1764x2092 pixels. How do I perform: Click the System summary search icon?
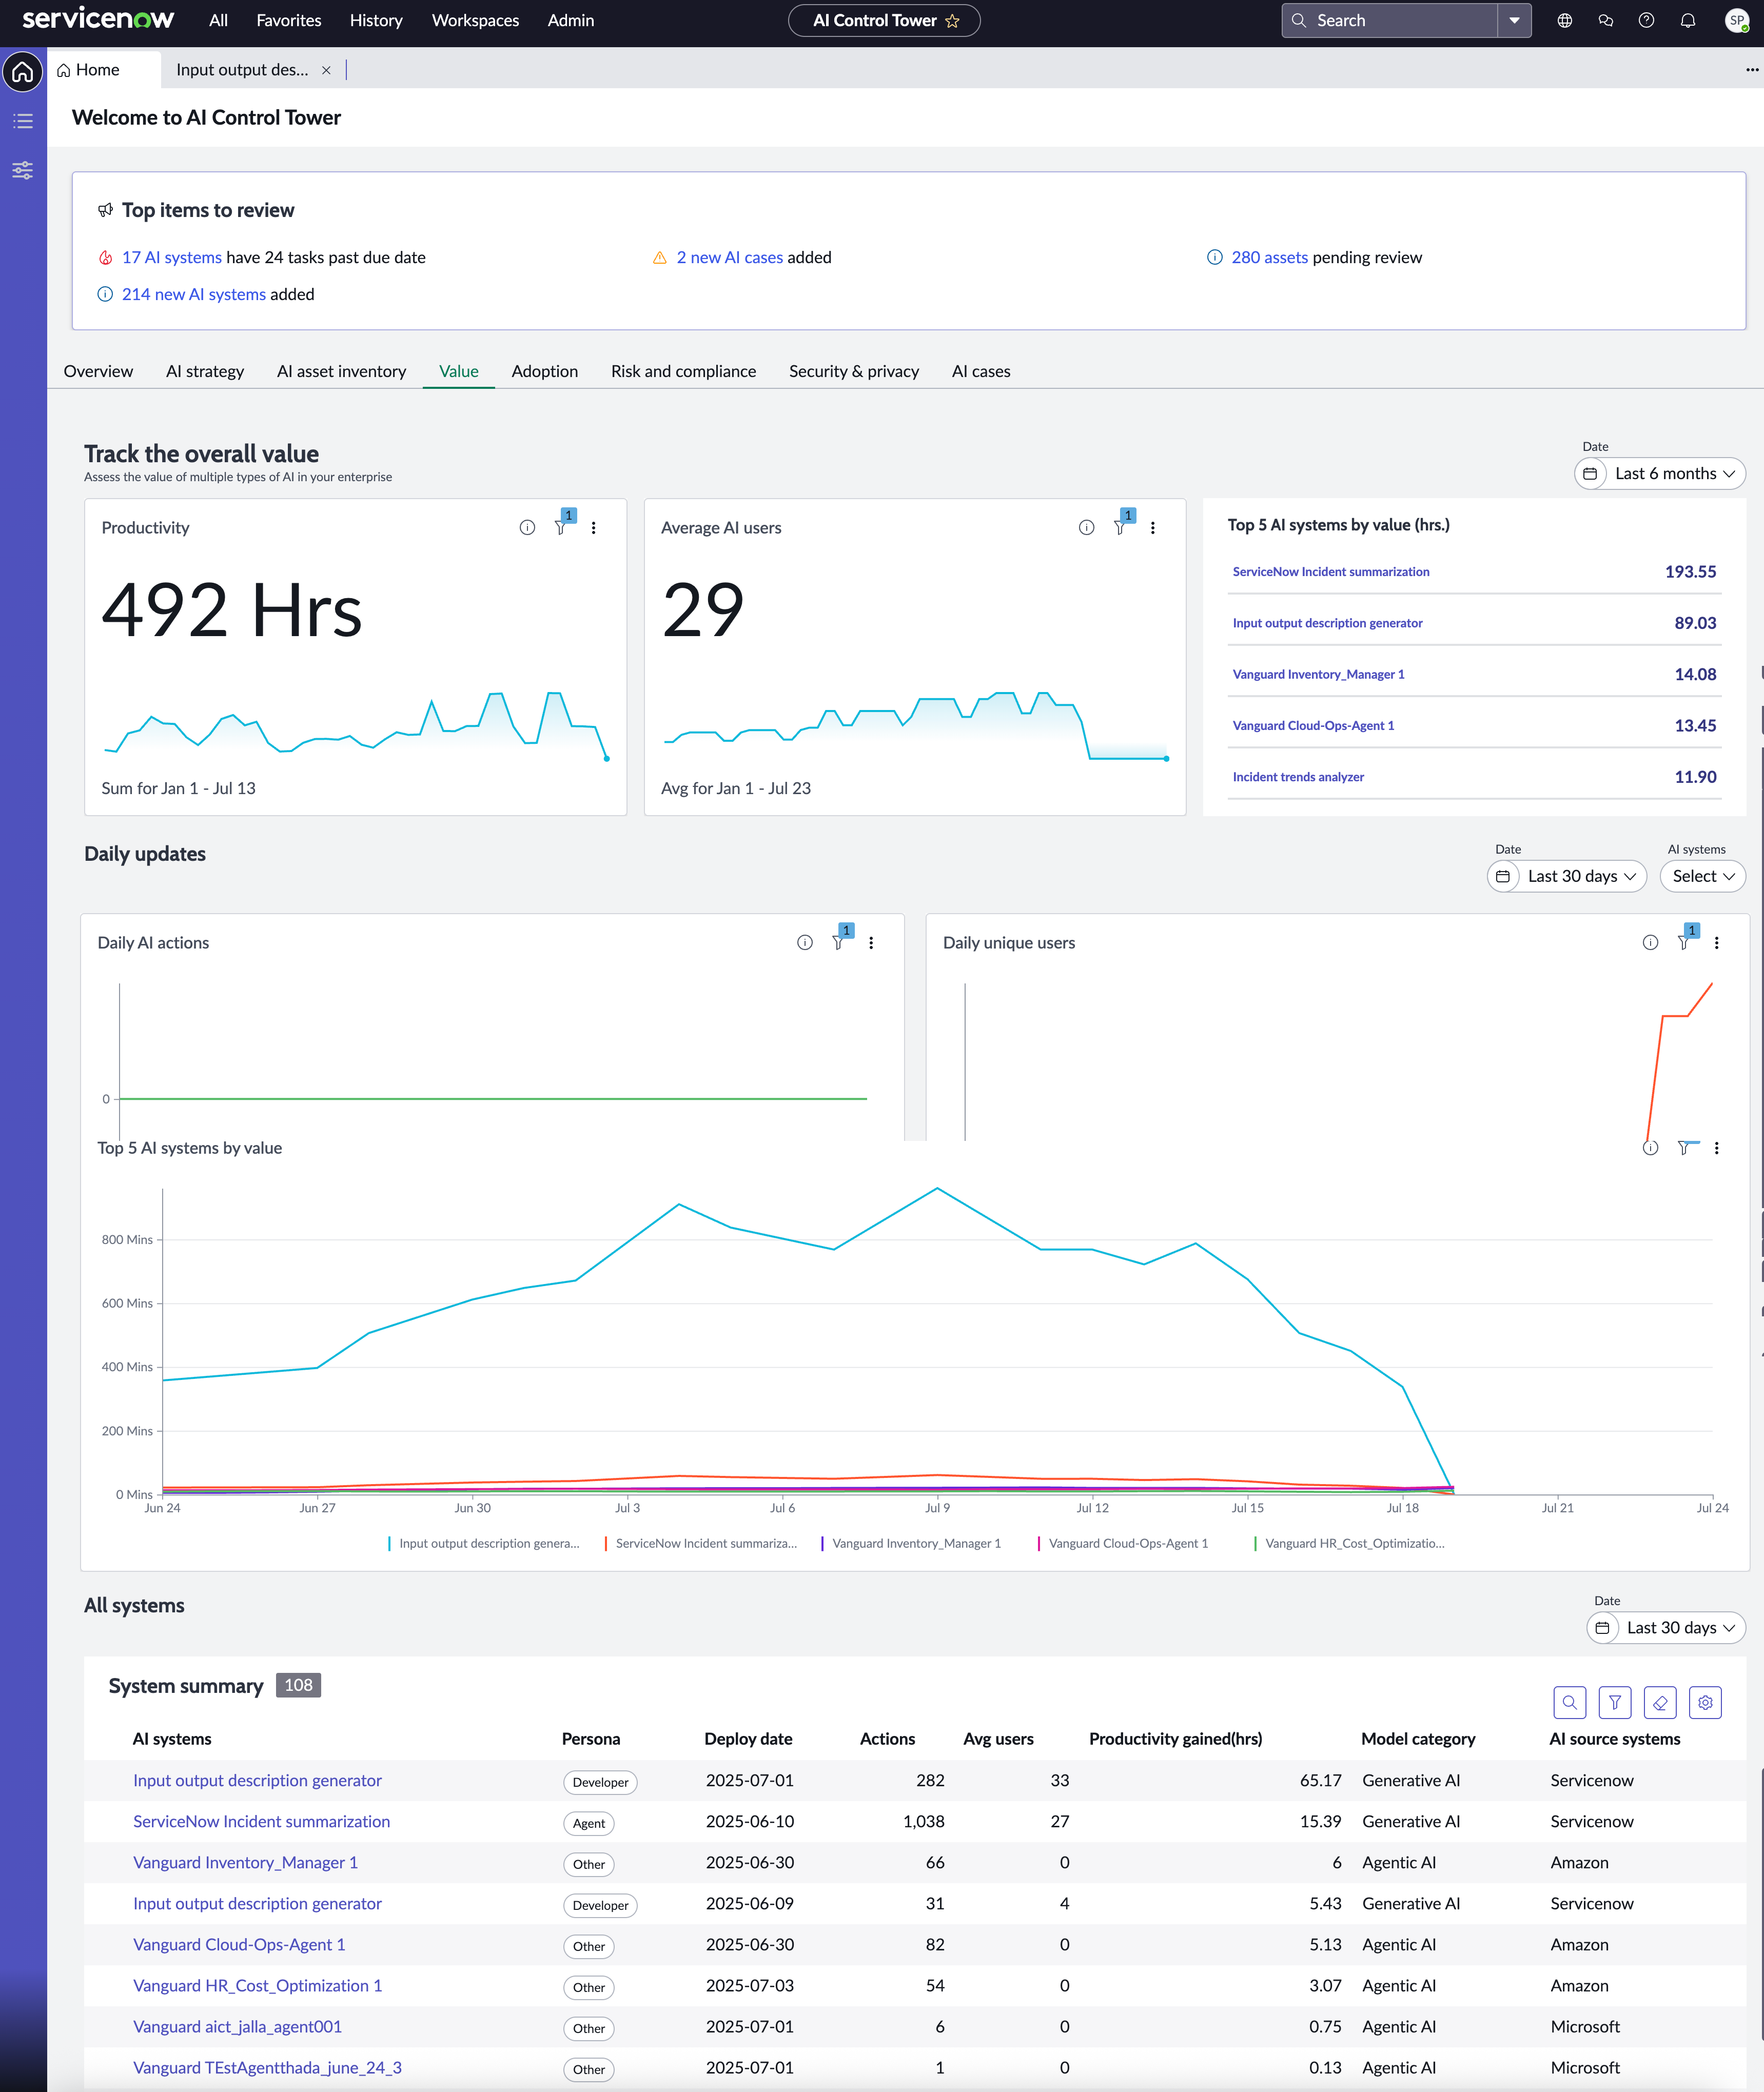pos(1570,1702)
